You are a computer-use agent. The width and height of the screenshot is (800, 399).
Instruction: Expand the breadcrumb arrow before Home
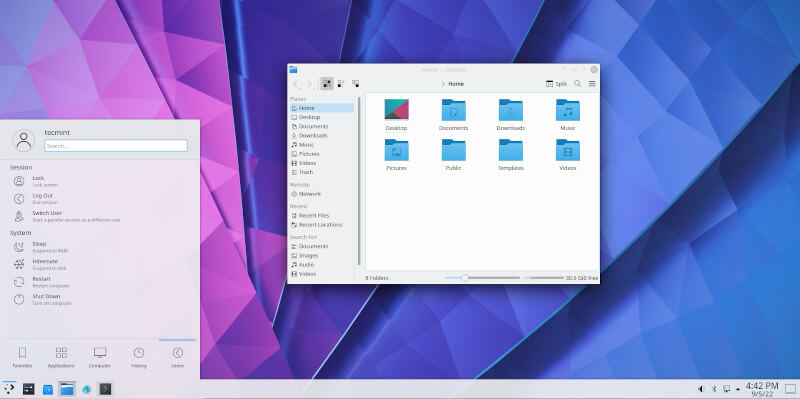tap(443, 84)
